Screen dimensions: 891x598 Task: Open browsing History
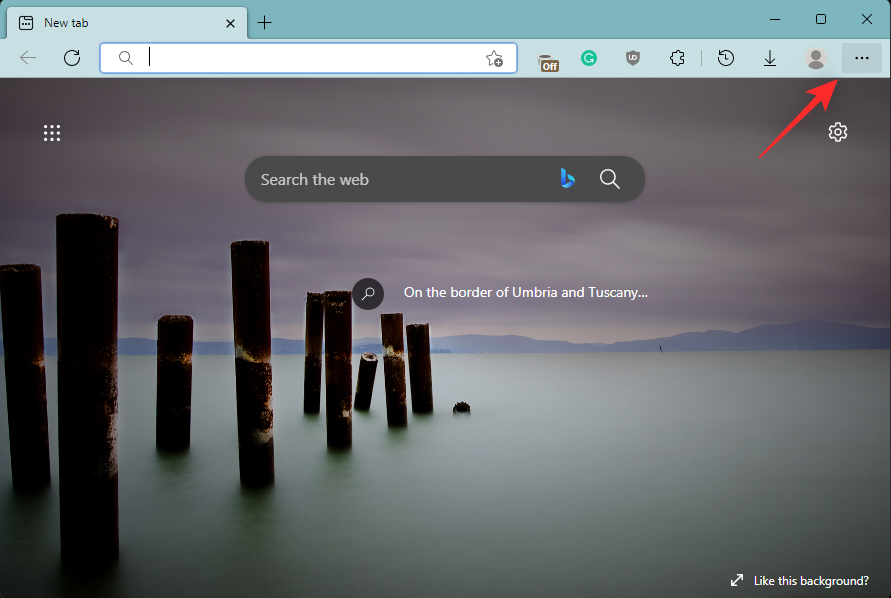click(726, 58)
